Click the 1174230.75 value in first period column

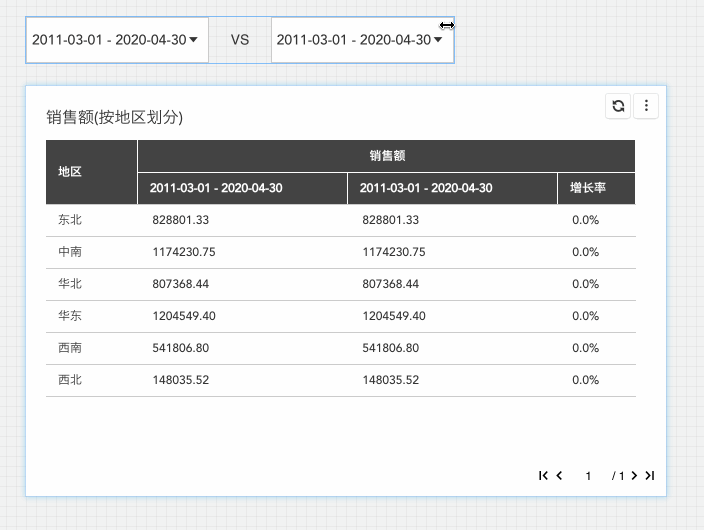tap(184, 252)
